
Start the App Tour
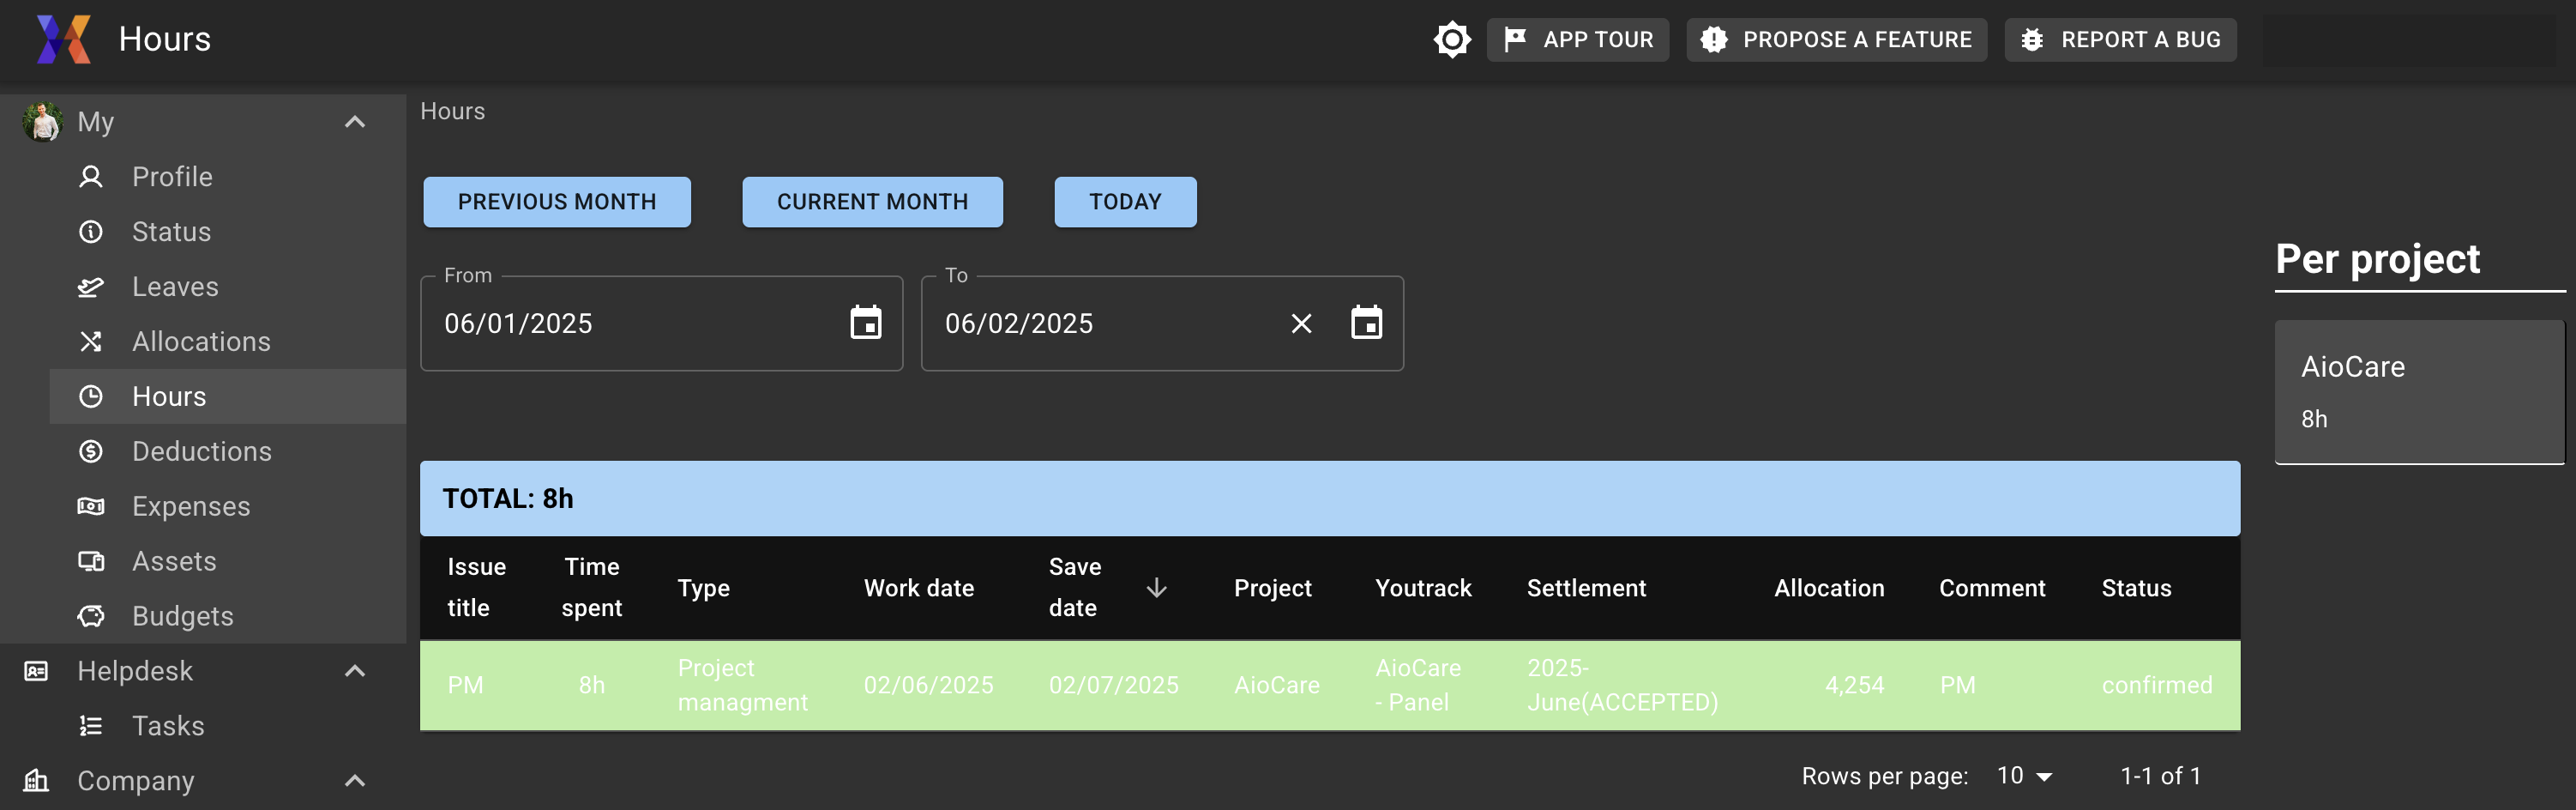coord(1577,40)
